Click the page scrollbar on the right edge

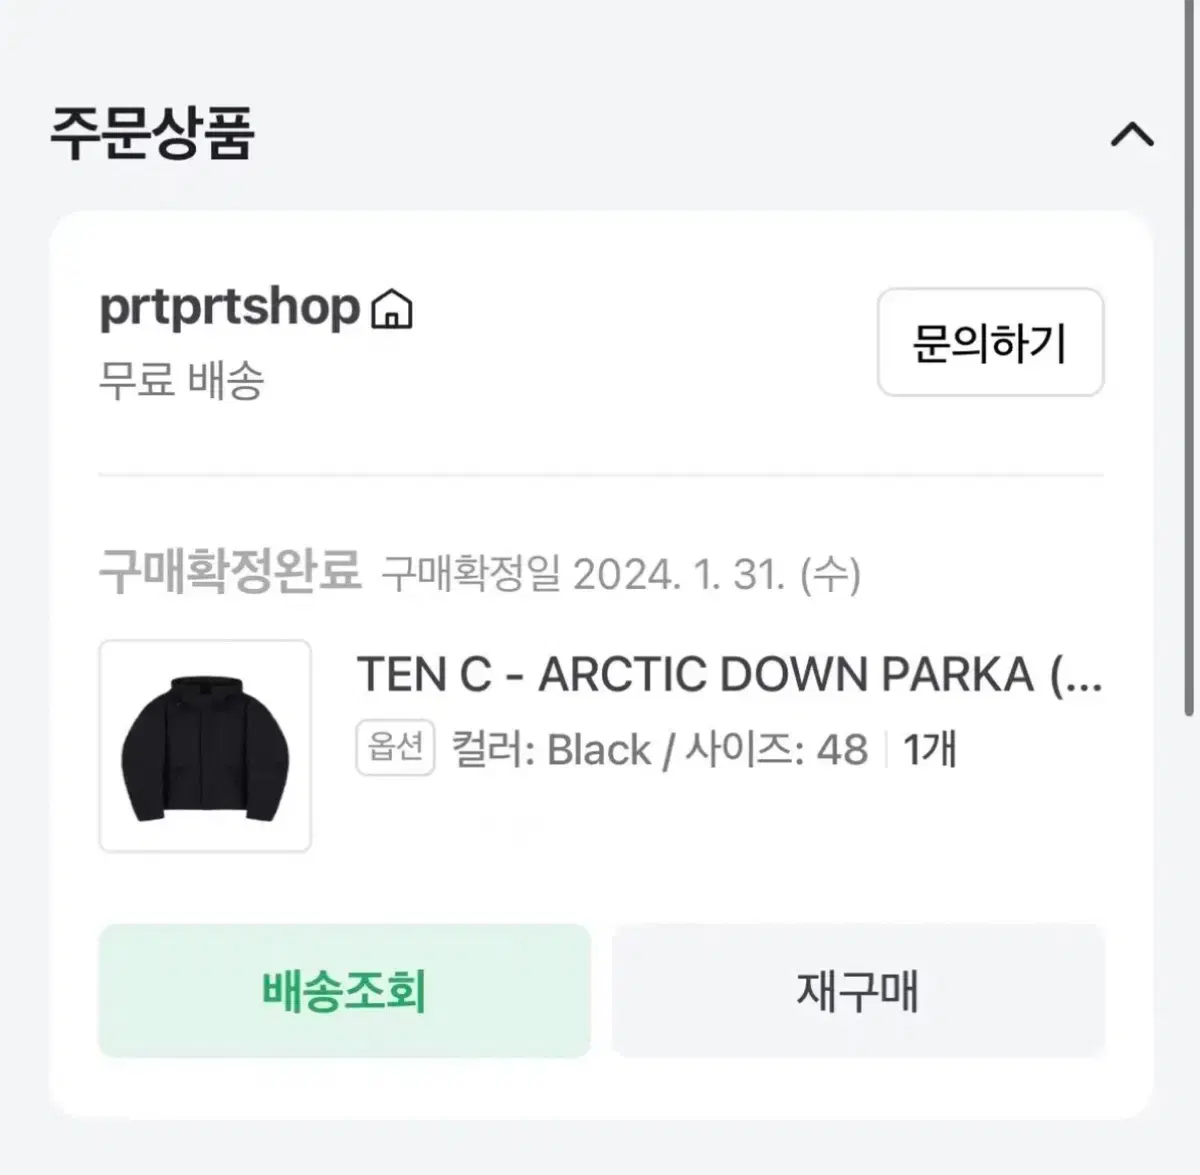[1188, 360]
